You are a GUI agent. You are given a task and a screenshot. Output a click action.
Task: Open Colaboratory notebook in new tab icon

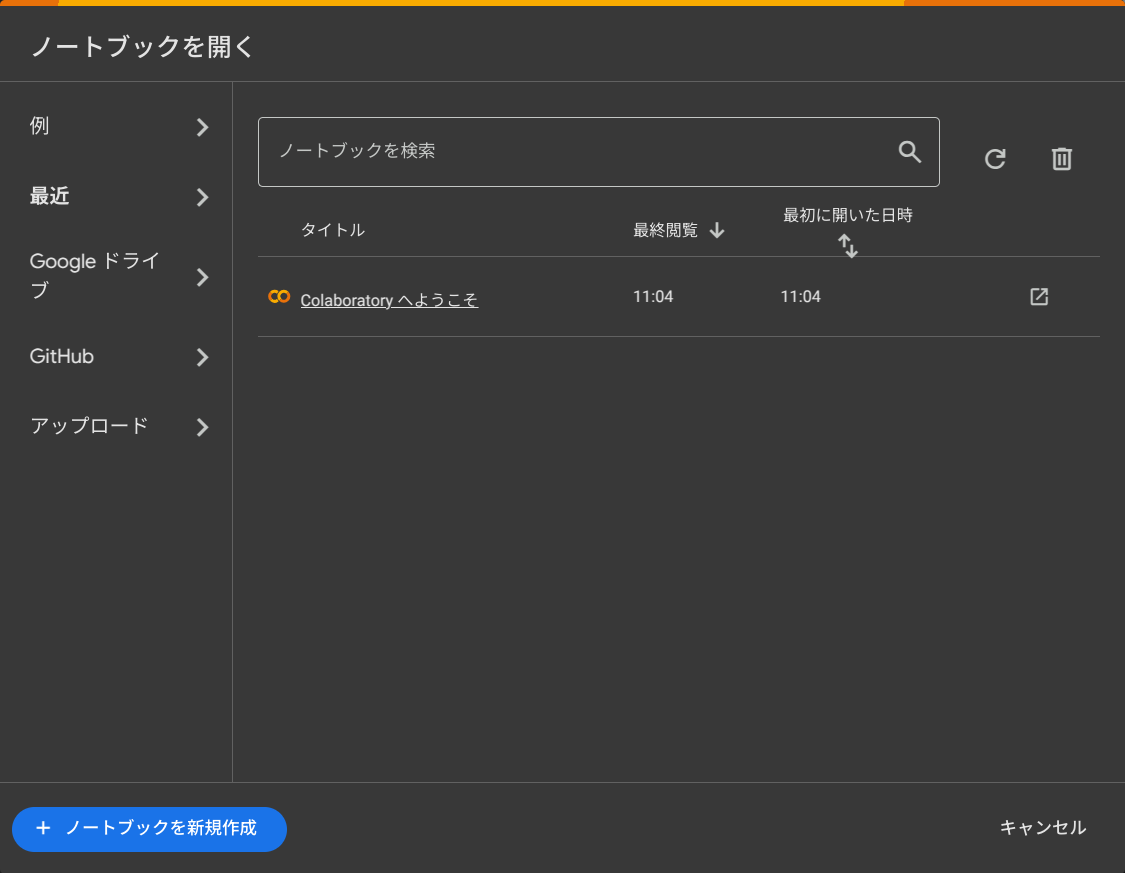(1039, 296)
